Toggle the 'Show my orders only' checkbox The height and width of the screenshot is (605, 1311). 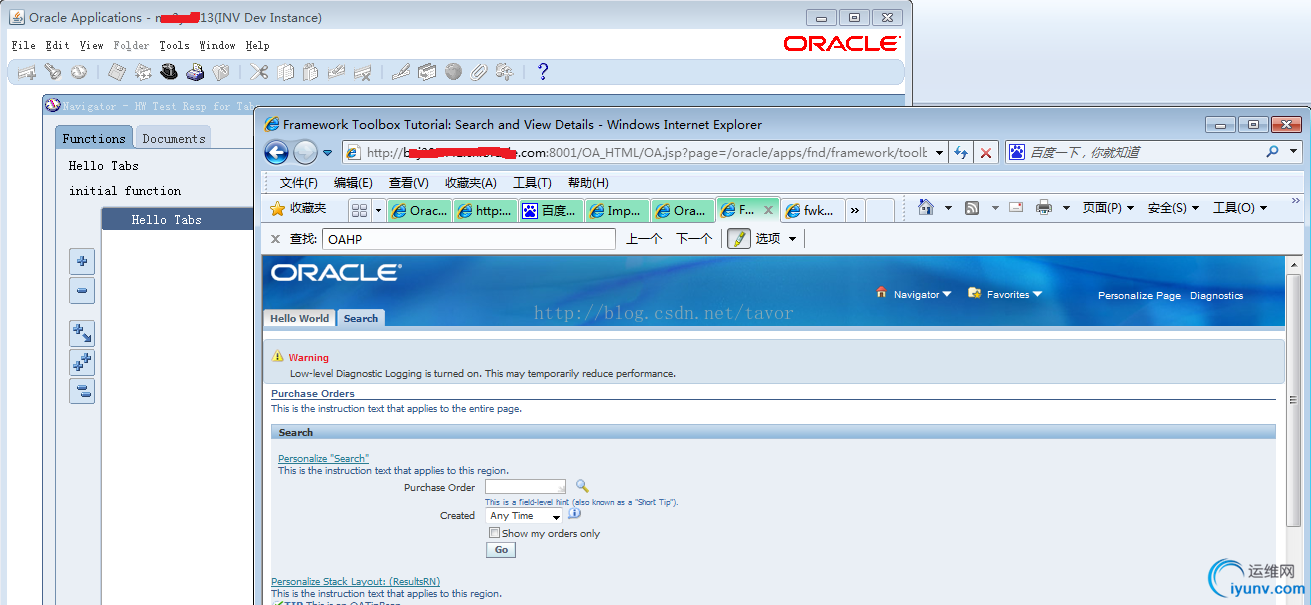coord(494,533)
